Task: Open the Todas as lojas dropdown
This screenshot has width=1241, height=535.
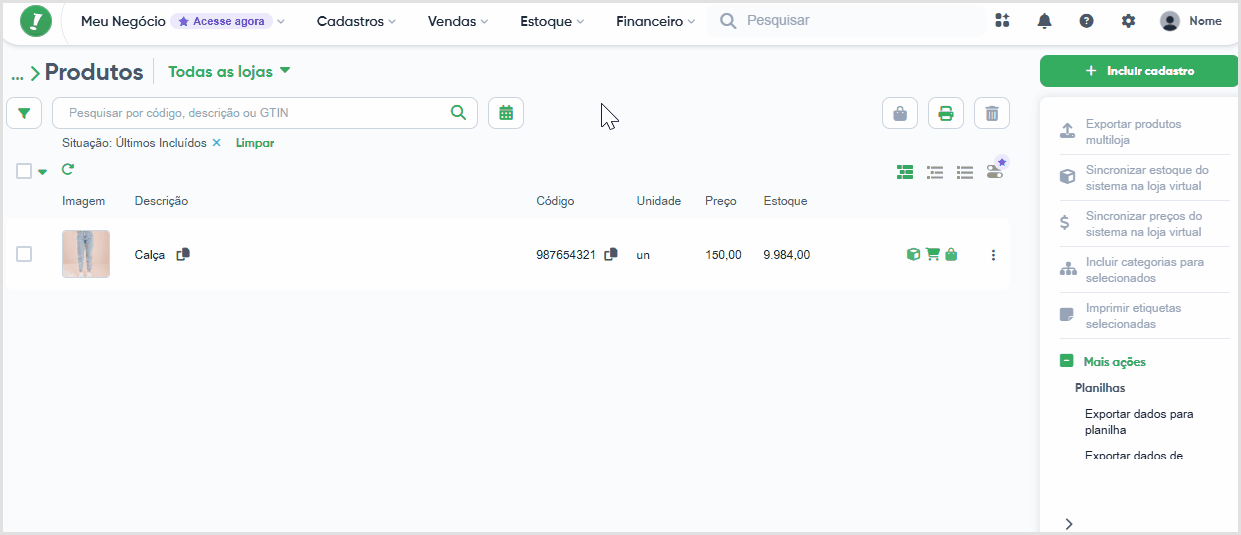Action: [x=229, y=71]
